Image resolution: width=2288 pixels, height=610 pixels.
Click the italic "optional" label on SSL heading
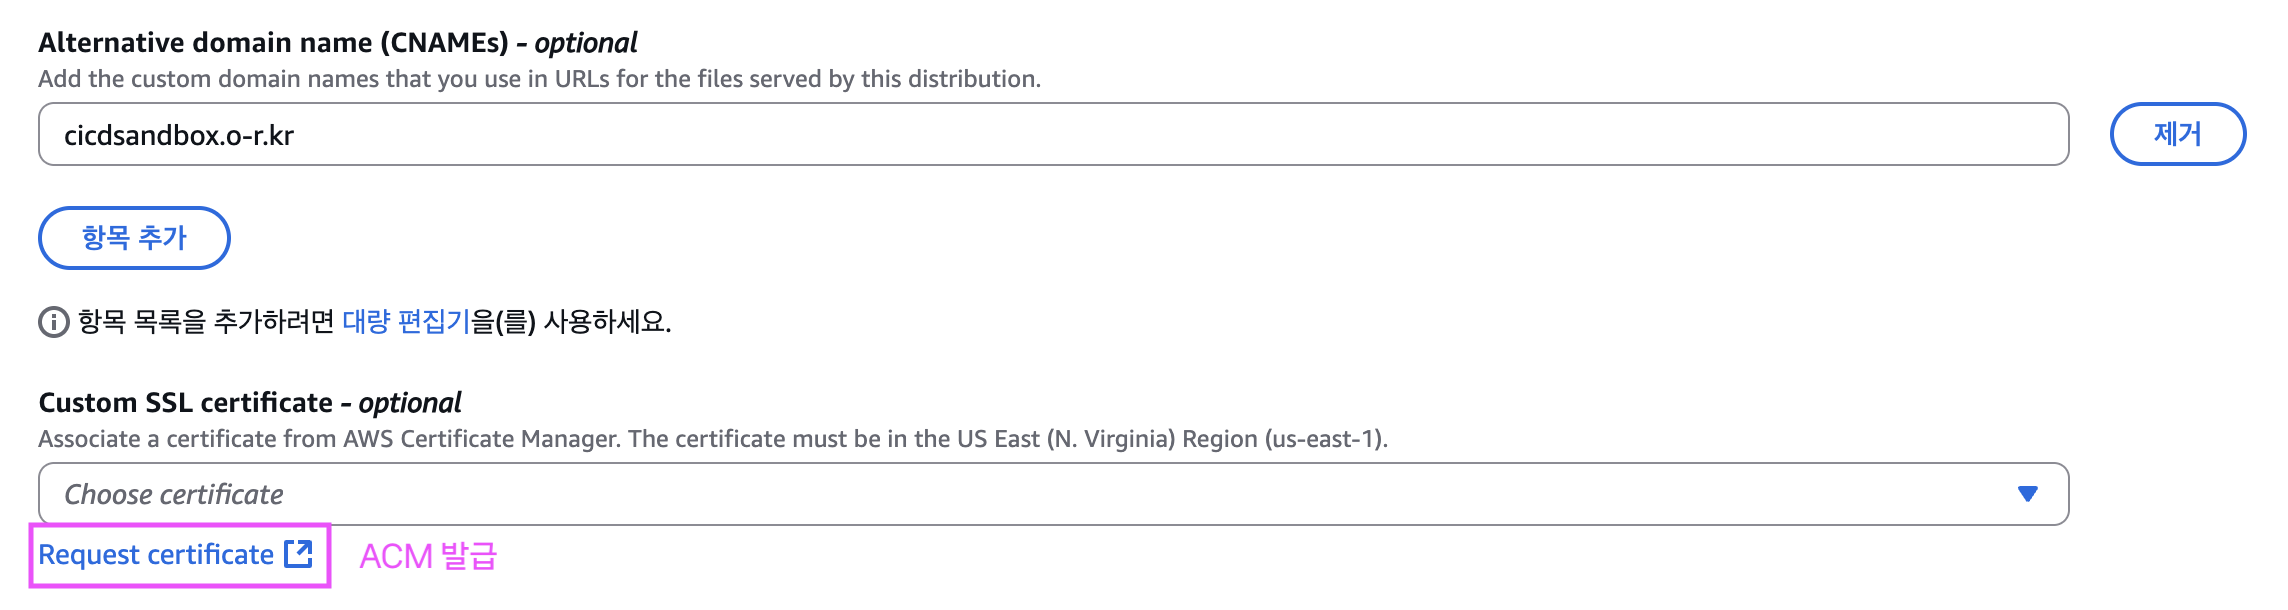coord(410,403)
